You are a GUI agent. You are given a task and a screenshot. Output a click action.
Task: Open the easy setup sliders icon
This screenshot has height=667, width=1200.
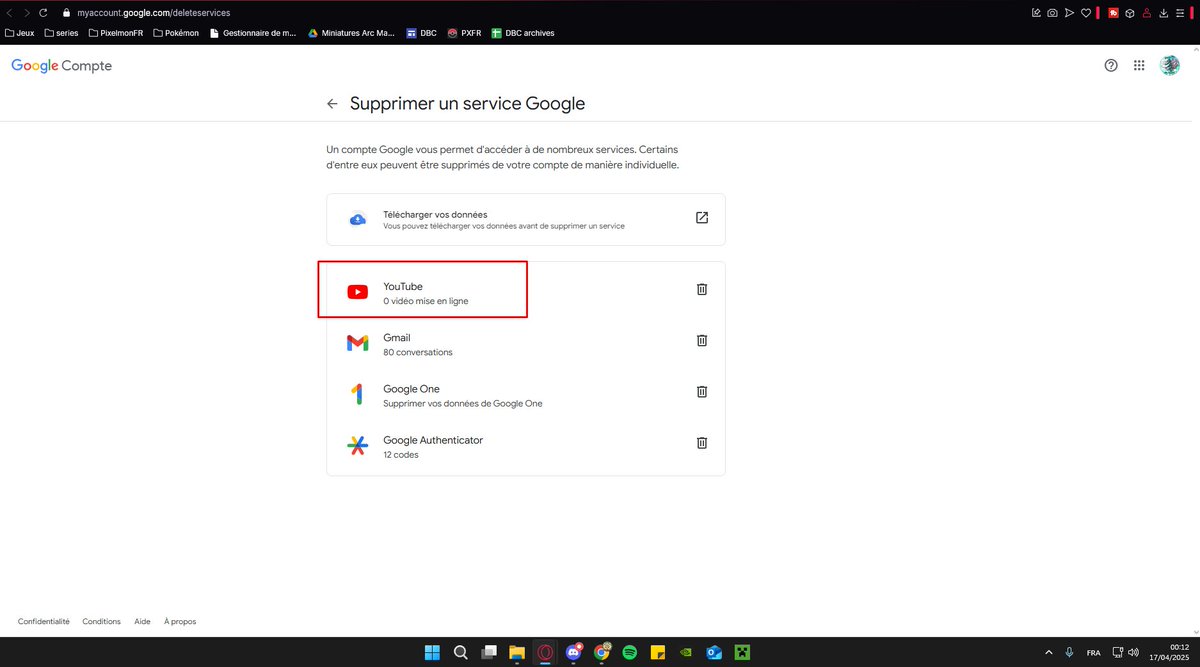[x=1178, y=13]
